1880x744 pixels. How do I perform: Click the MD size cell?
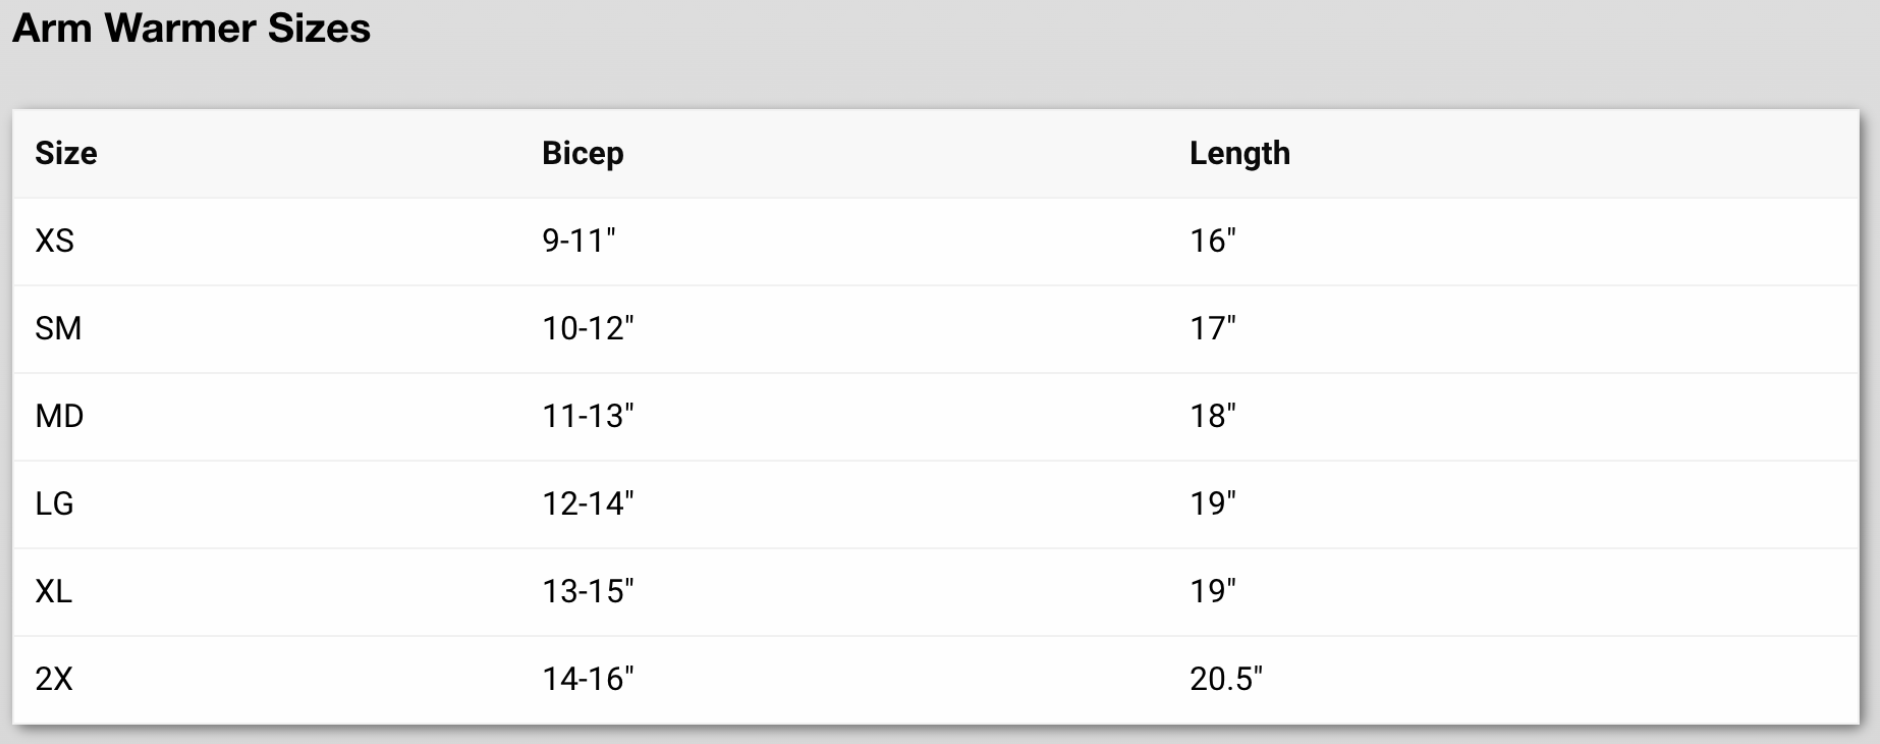point(59,416)
